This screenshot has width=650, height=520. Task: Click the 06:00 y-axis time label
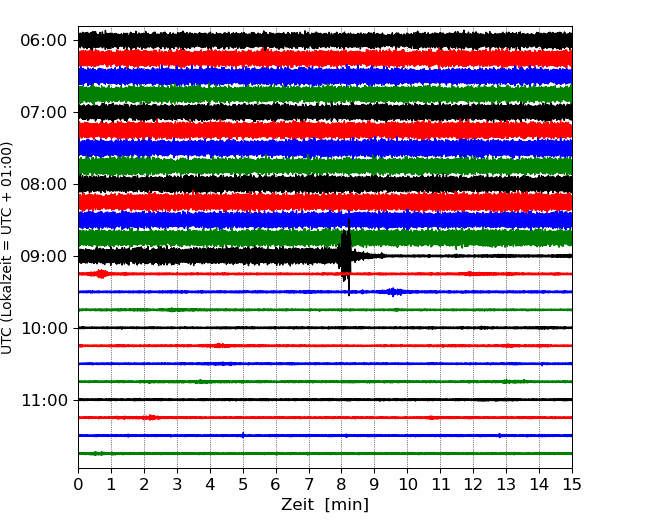44,41
